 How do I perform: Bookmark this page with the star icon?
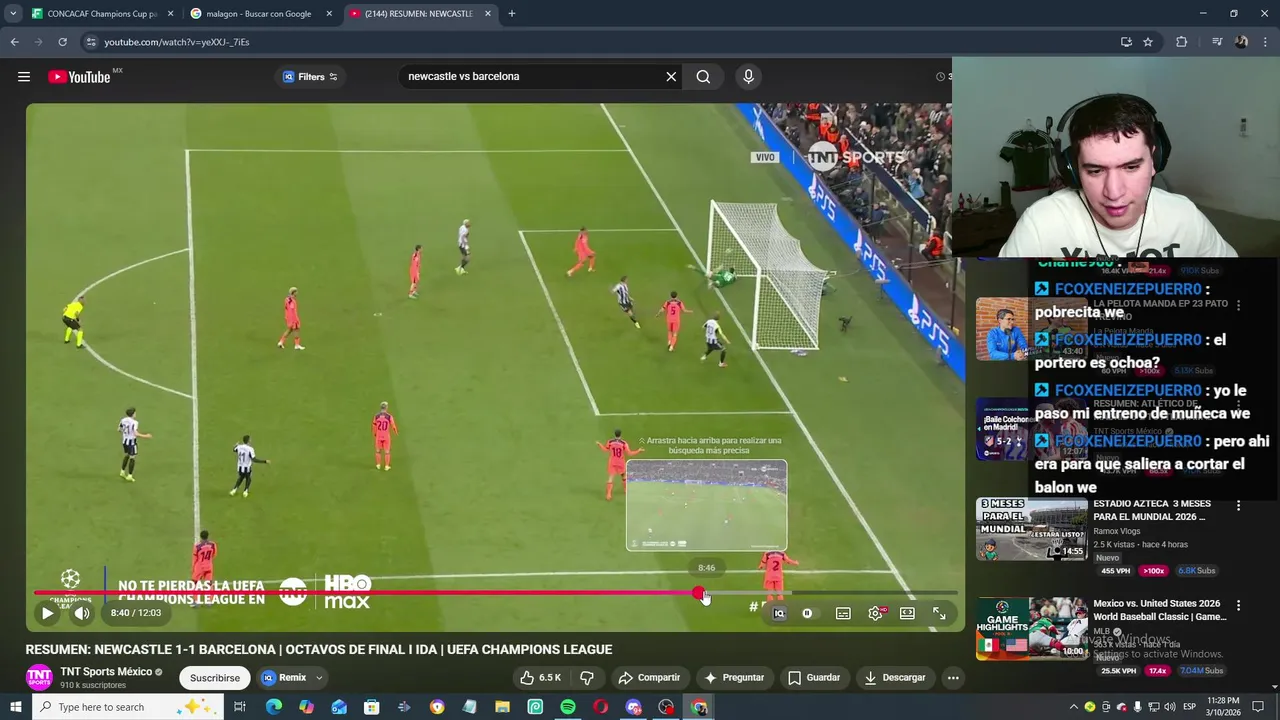click(x=1148, y=42)
